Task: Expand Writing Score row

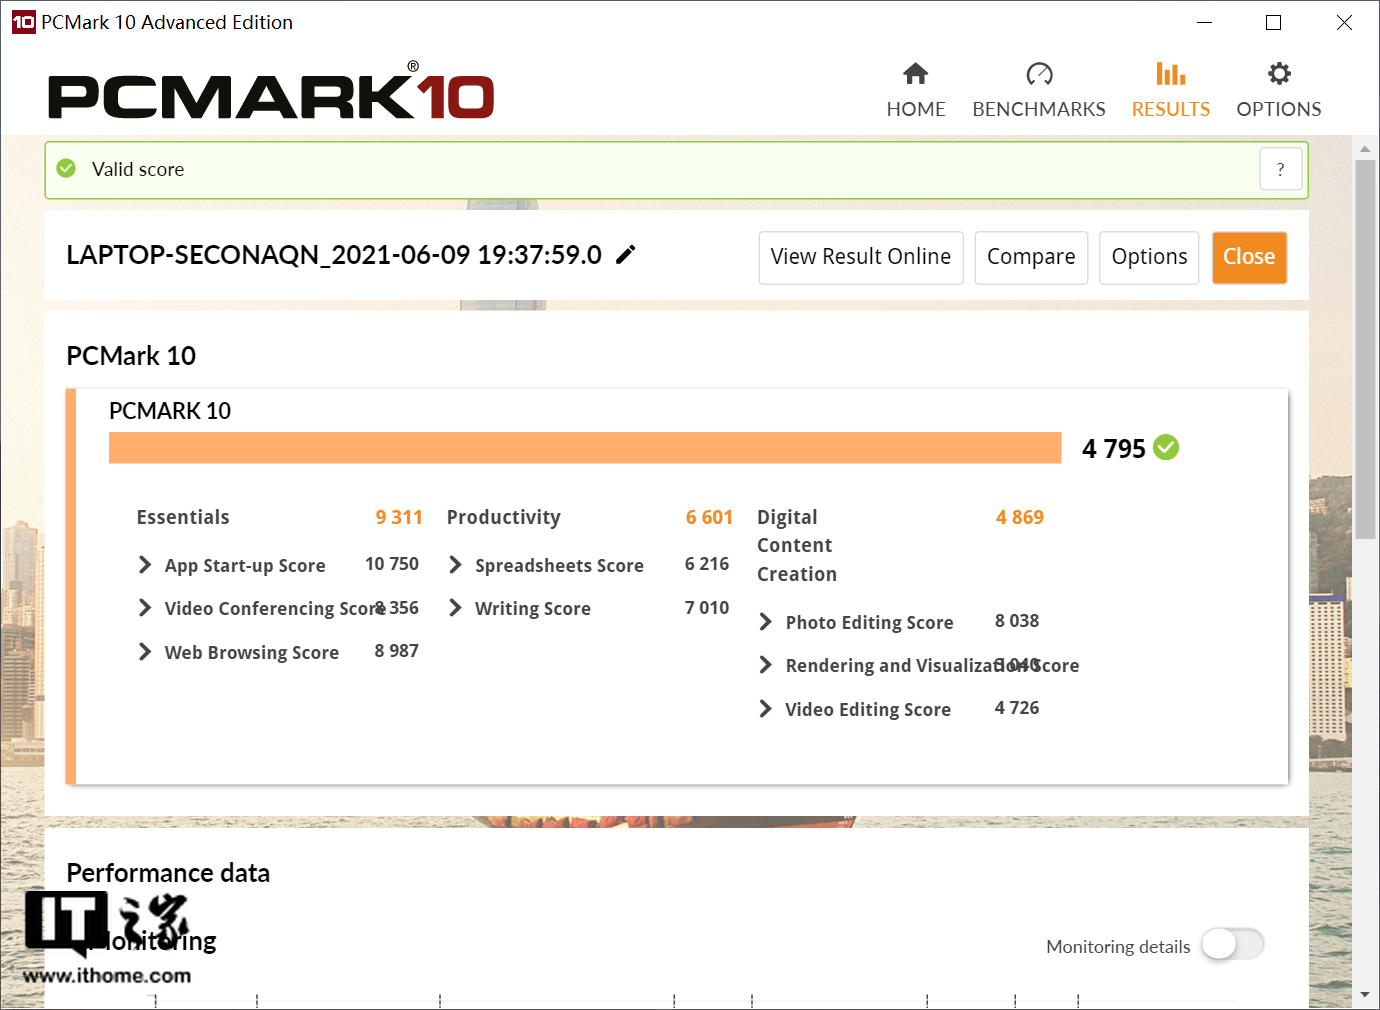Action: (456, 608)
